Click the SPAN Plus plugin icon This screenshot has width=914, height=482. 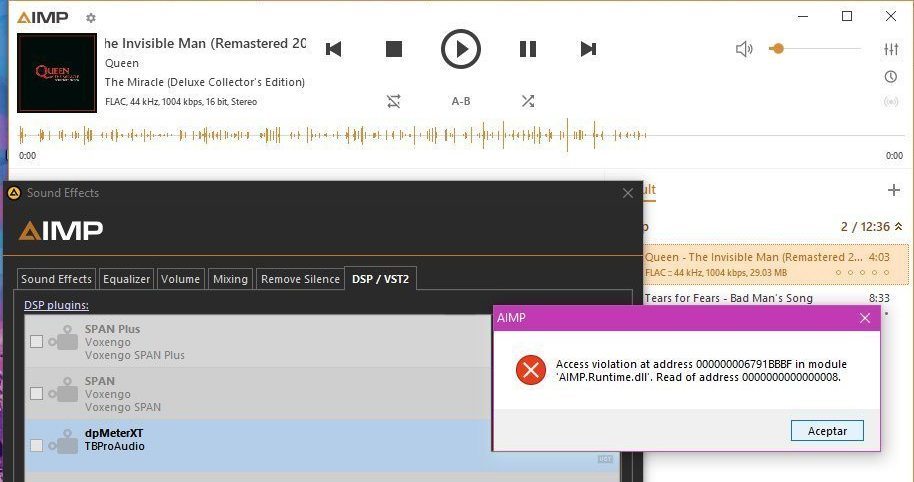(64, 338)
